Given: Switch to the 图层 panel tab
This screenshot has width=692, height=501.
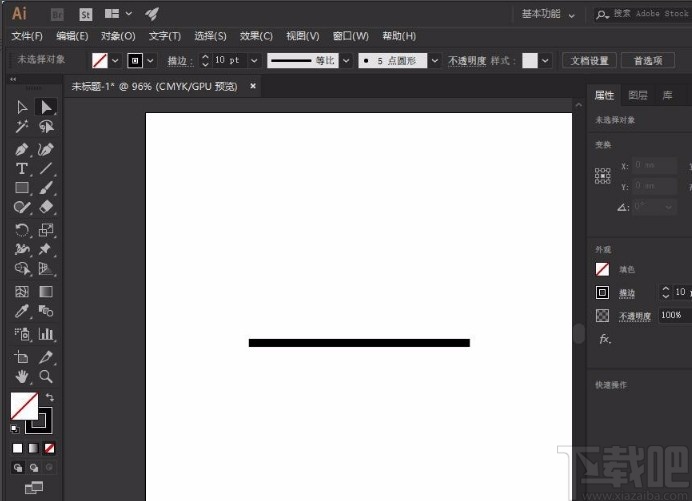Looking at the screenshot, I should click(638, 95).
